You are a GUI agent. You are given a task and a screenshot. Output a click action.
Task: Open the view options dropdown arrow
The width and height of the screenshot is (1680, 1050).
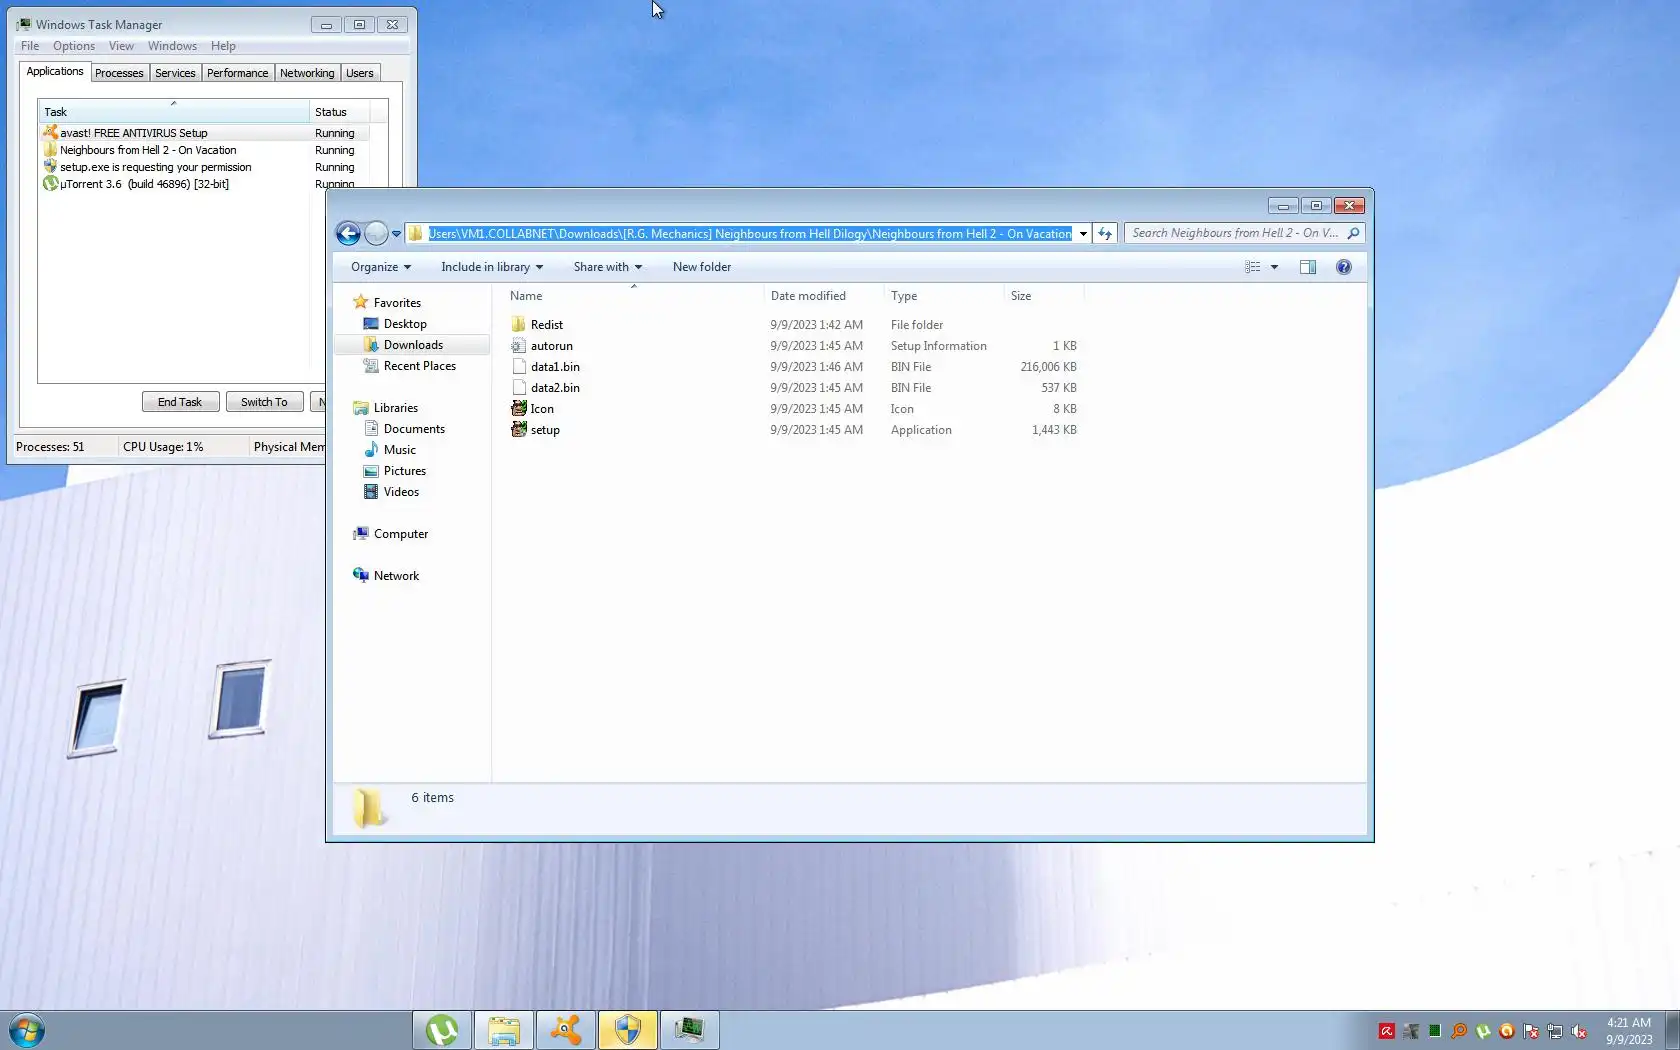click(1274, 267)
